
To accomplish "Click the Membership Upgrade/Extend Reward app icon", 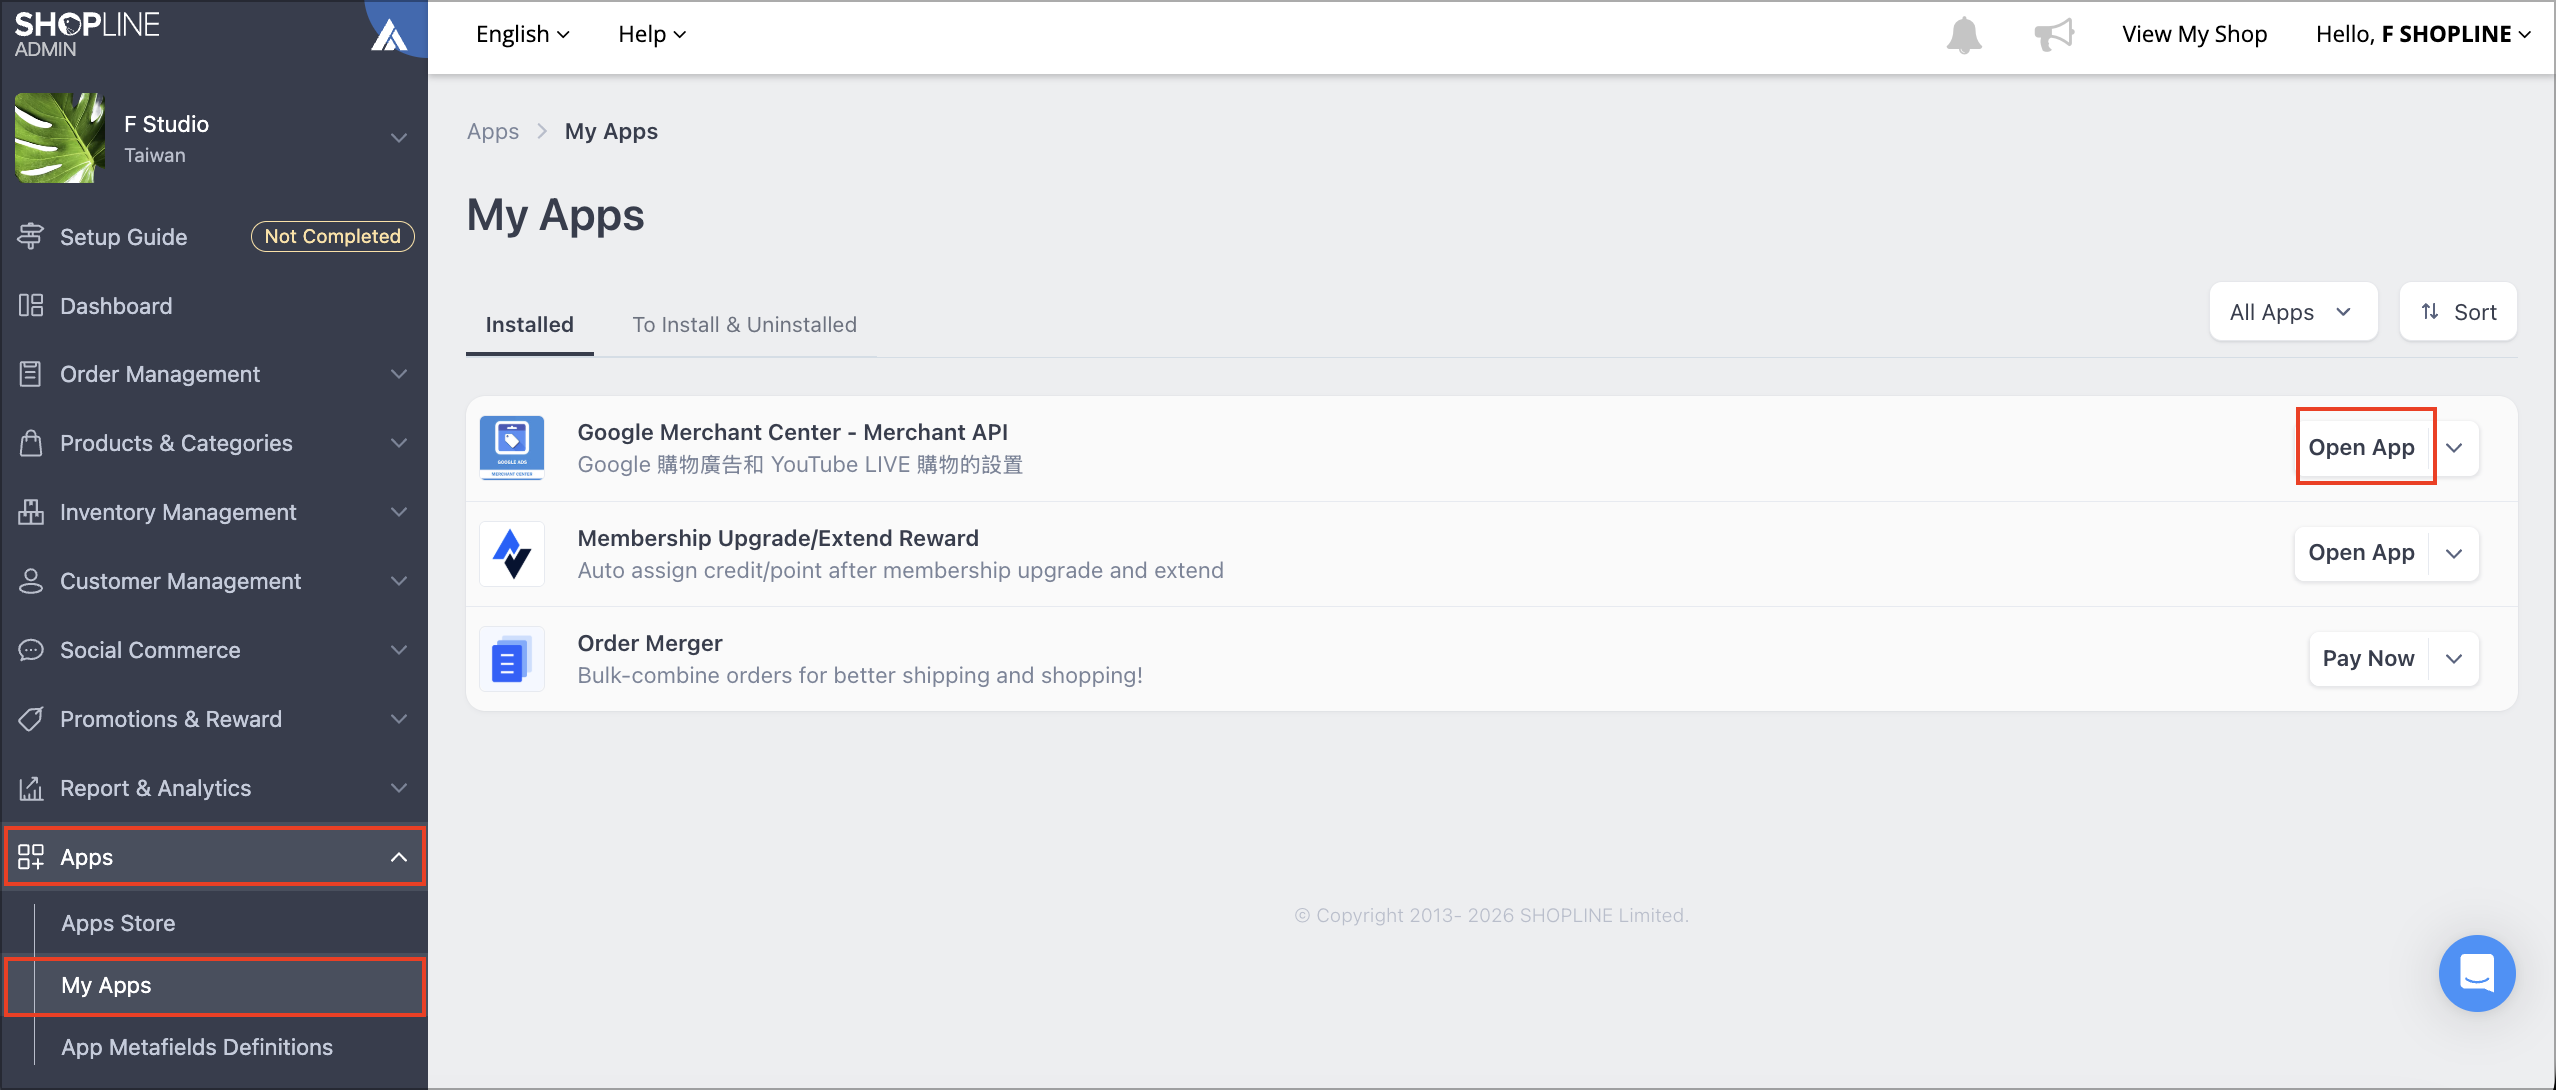I will coord(512,553).
